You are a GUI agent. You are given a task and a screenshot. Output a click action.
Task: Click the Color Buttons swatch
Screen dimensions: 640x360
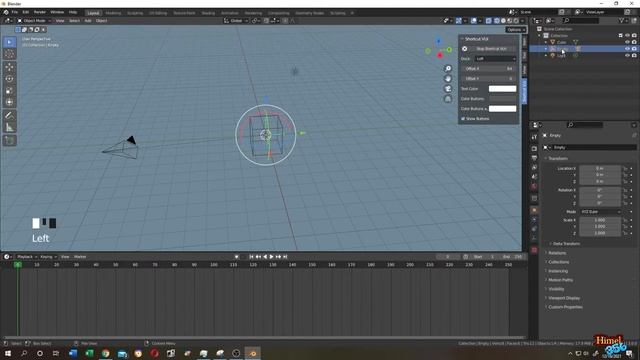coord(502,99)
